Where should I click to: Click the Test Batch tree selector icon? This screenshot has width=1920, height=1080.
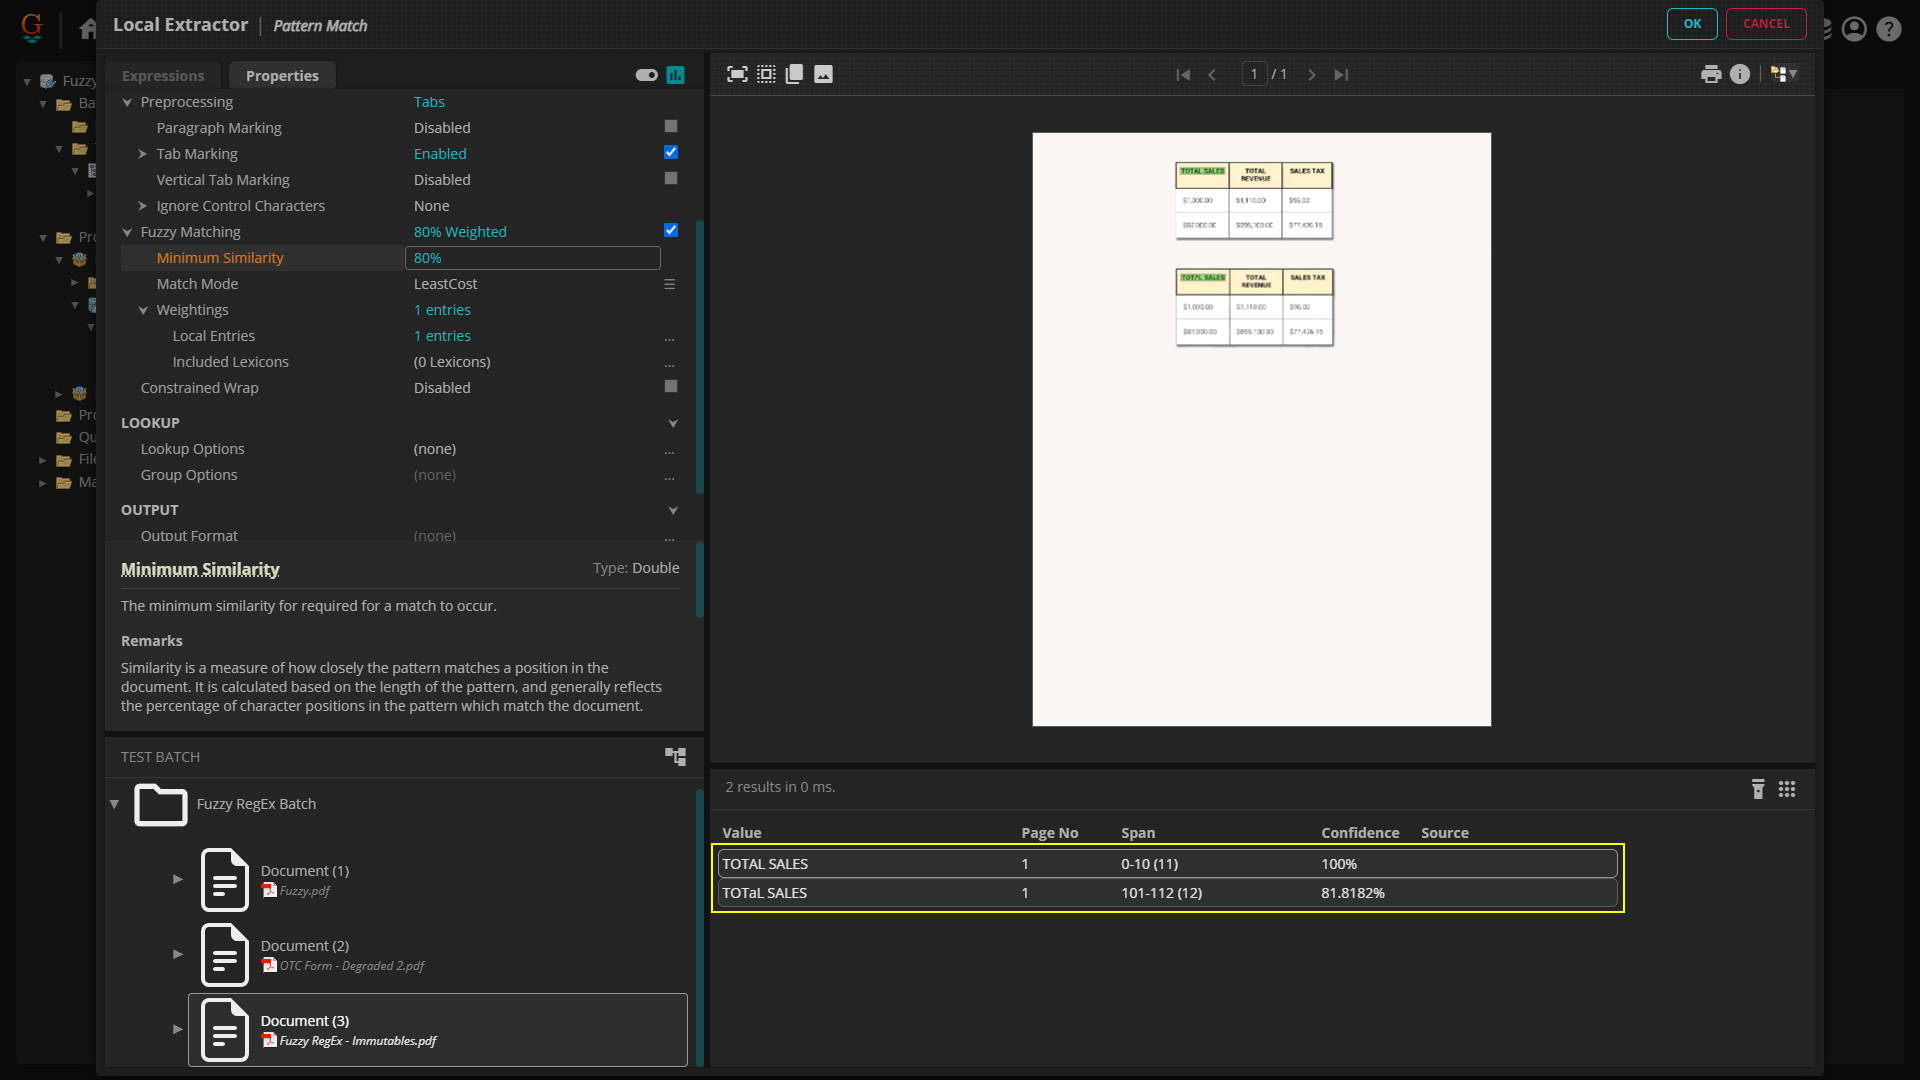pos(676,757)
